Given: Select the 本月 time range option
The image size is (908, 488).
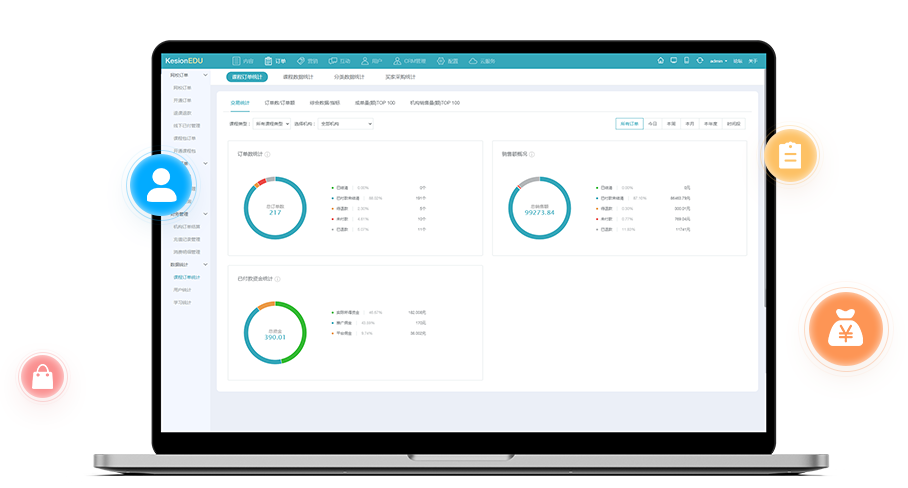Looking at the screenshot, I should coord(689,124).
